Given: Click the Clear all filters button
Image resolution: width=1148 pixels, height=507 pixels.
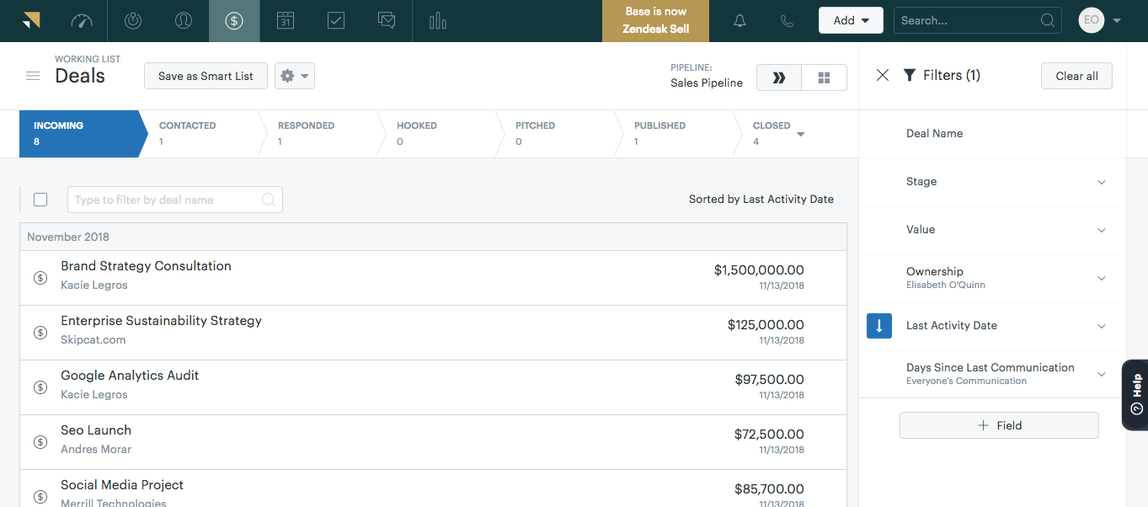Looking at the screenshot, I should coord(1076,76).
